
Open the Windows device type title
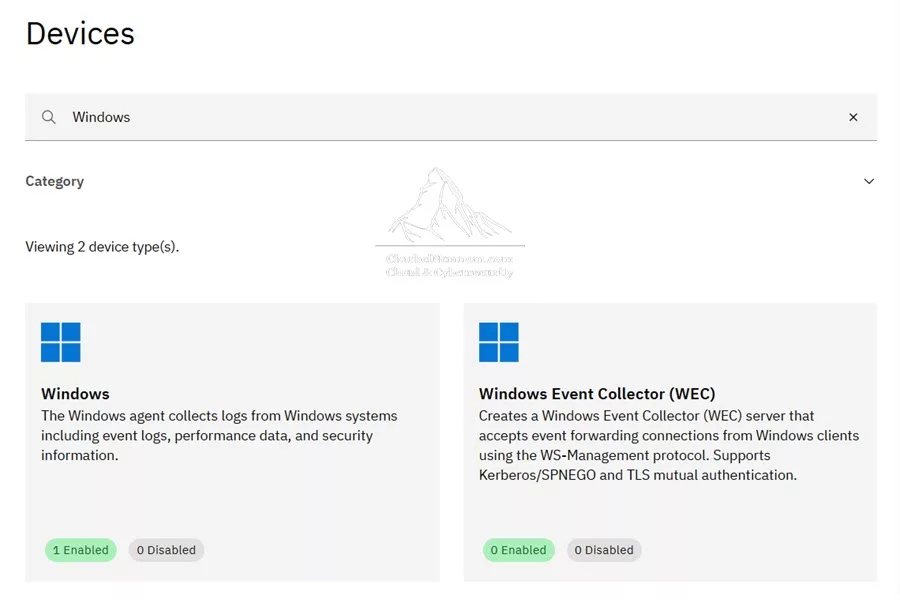tap(75, 394)
